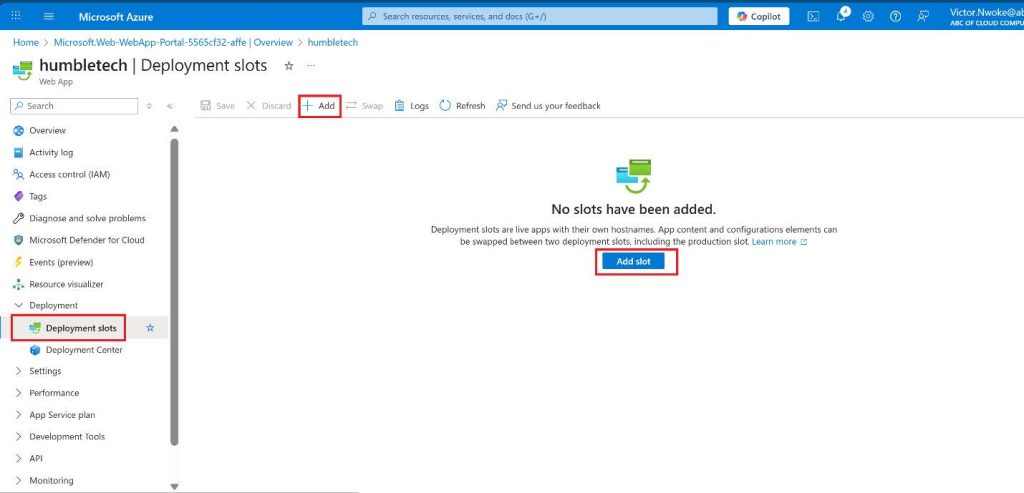Favorite Deployment slots with star
This screenshot has width=1024, height=493.
pyautogui.click(x=150, y=328)
